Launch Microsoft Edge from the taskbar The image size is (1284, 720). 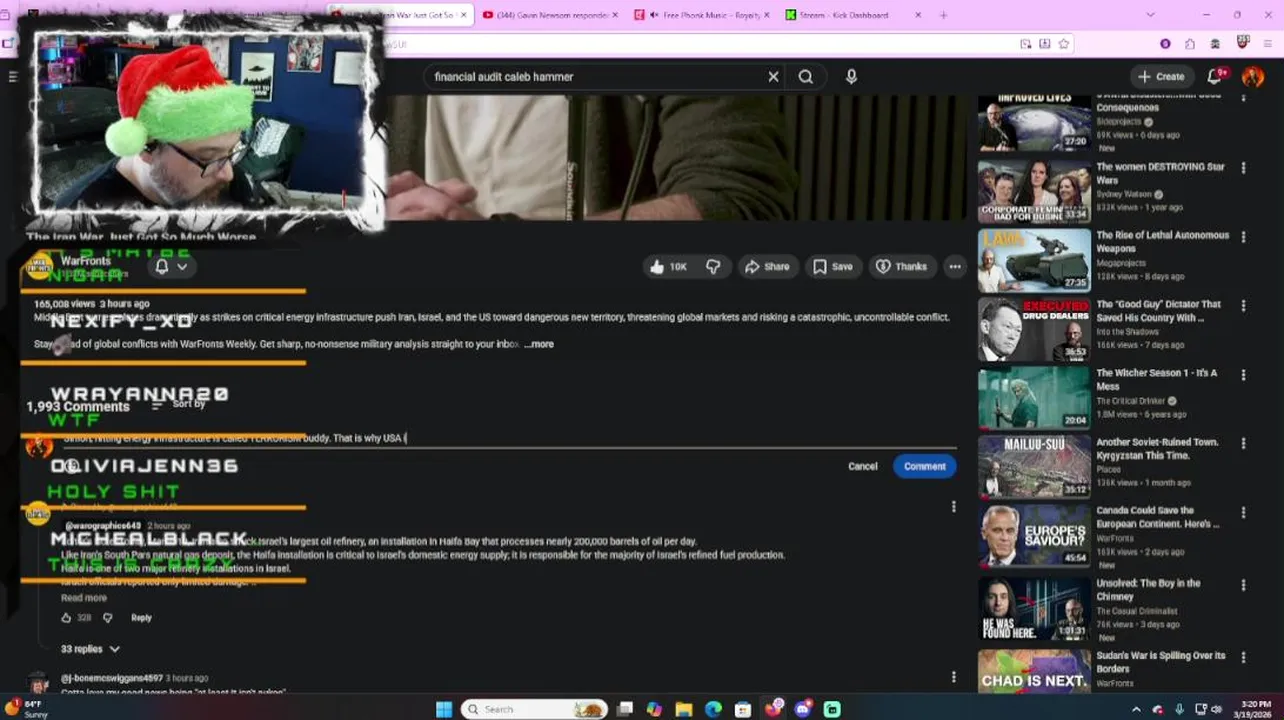pos(713,709)
